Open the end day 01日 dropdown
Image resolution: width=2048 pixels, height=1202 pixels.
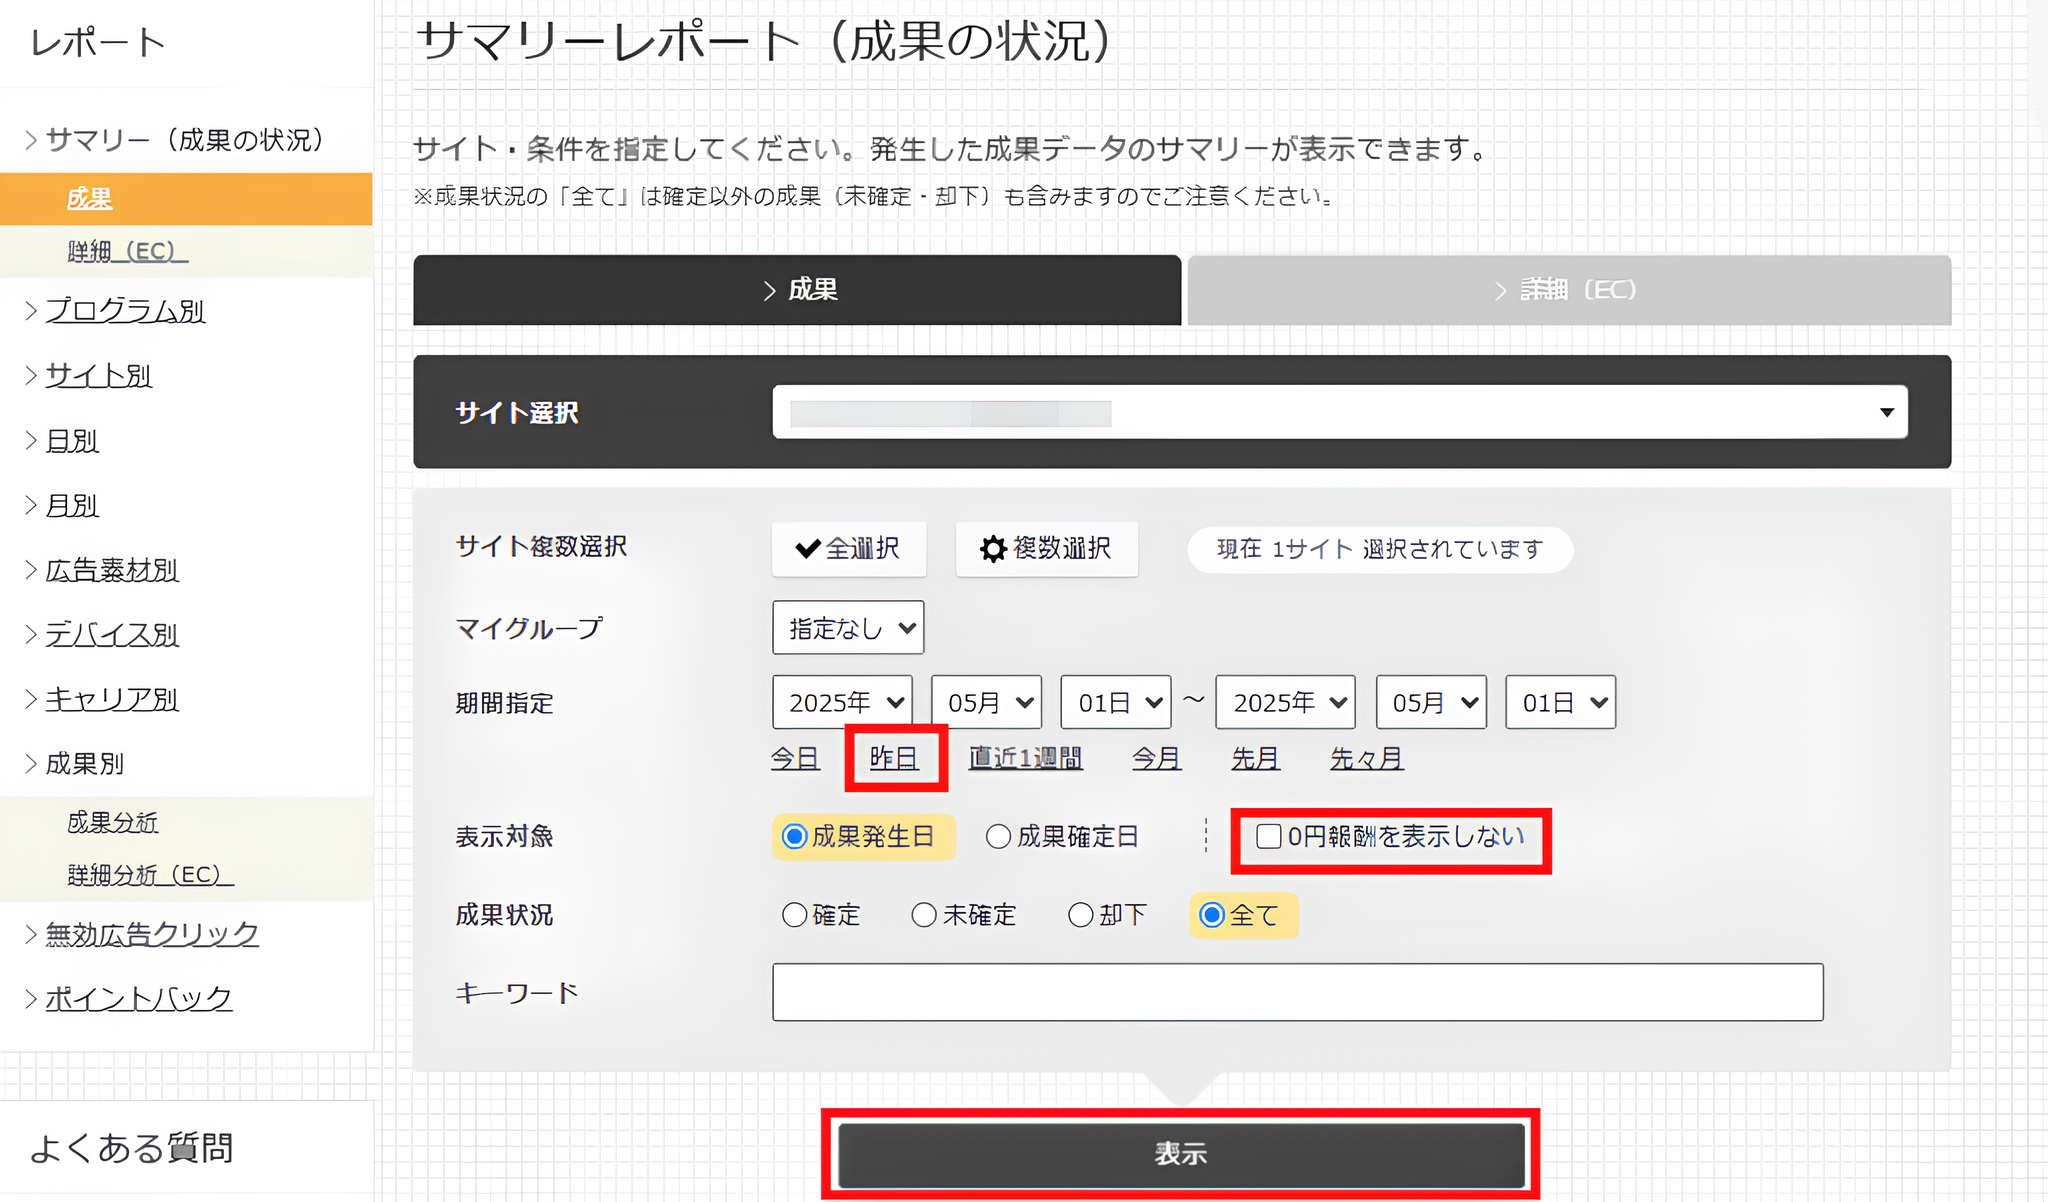point(1560,702)
